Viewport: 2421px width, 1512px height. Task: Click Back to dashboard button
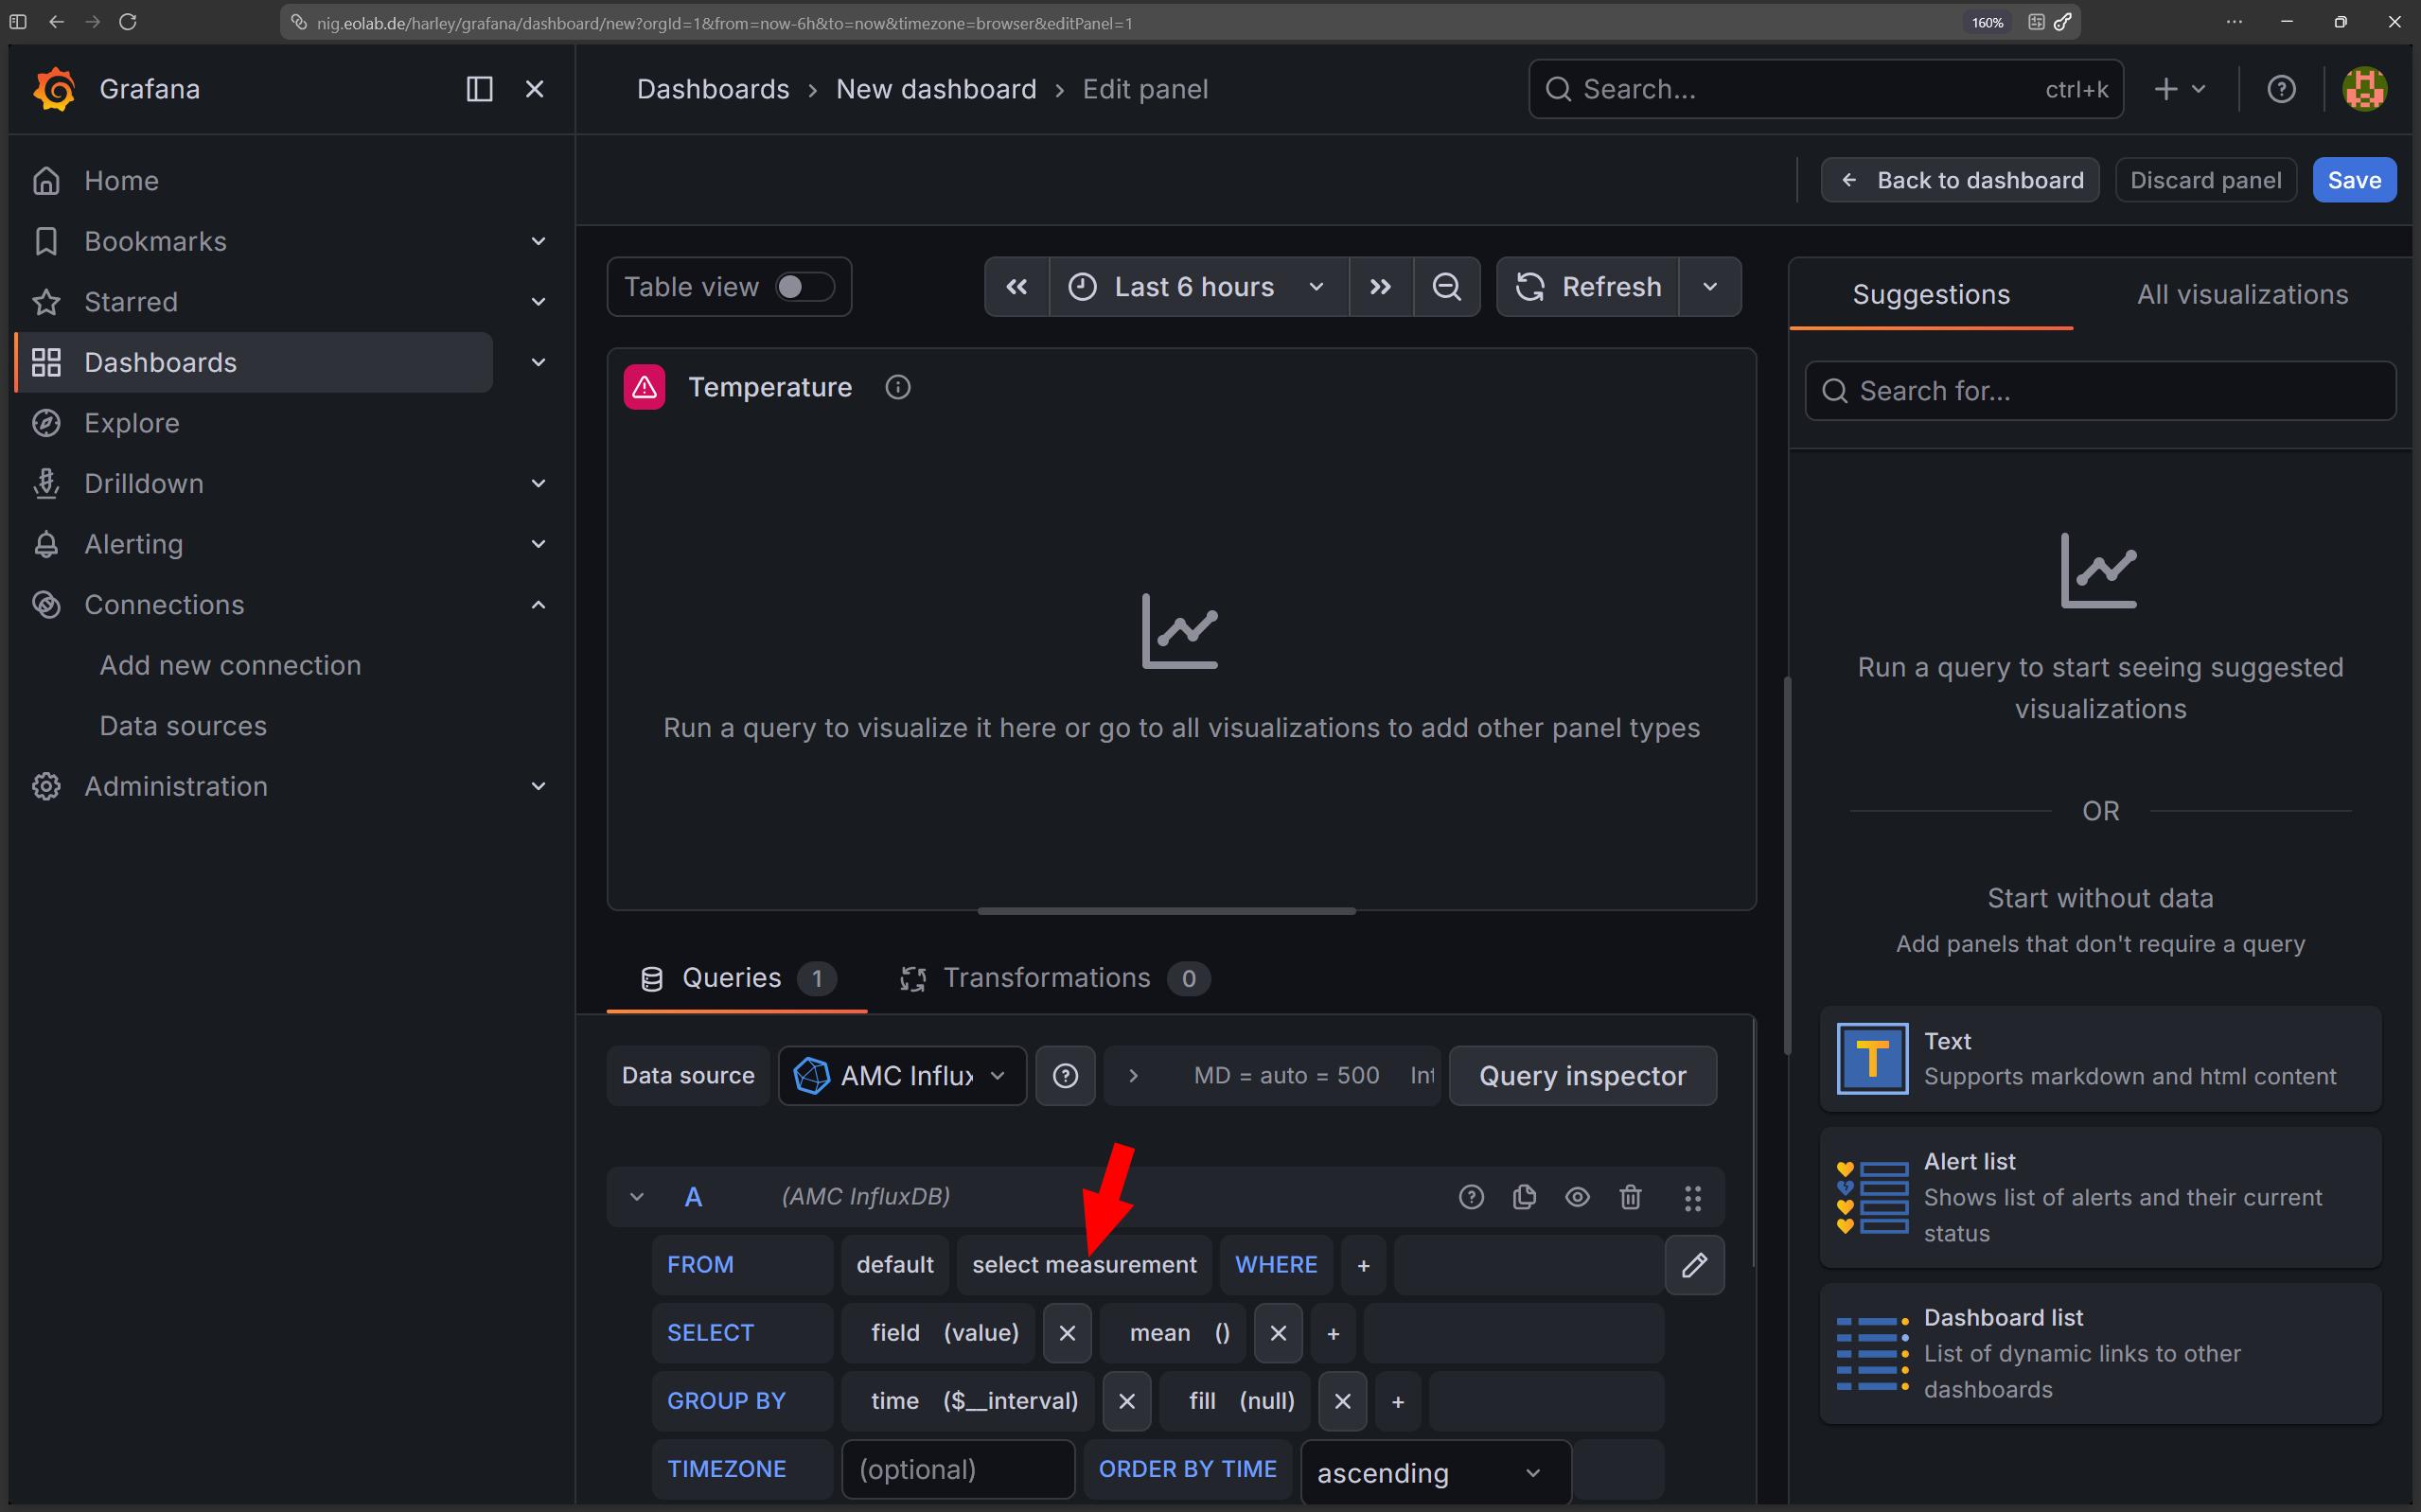pyautogui.click(x=1960, y=180)
